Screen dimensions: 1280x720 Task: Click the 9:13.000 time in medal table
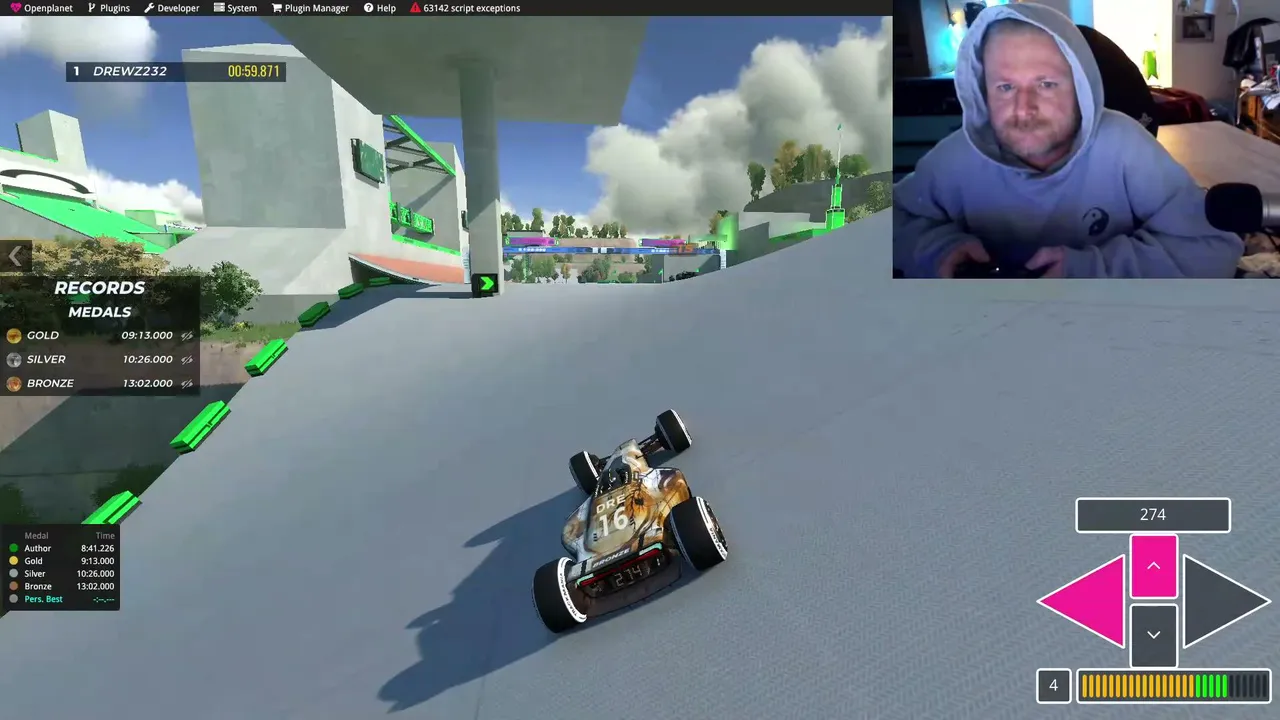pyautogui.click(x=98, y=561)
